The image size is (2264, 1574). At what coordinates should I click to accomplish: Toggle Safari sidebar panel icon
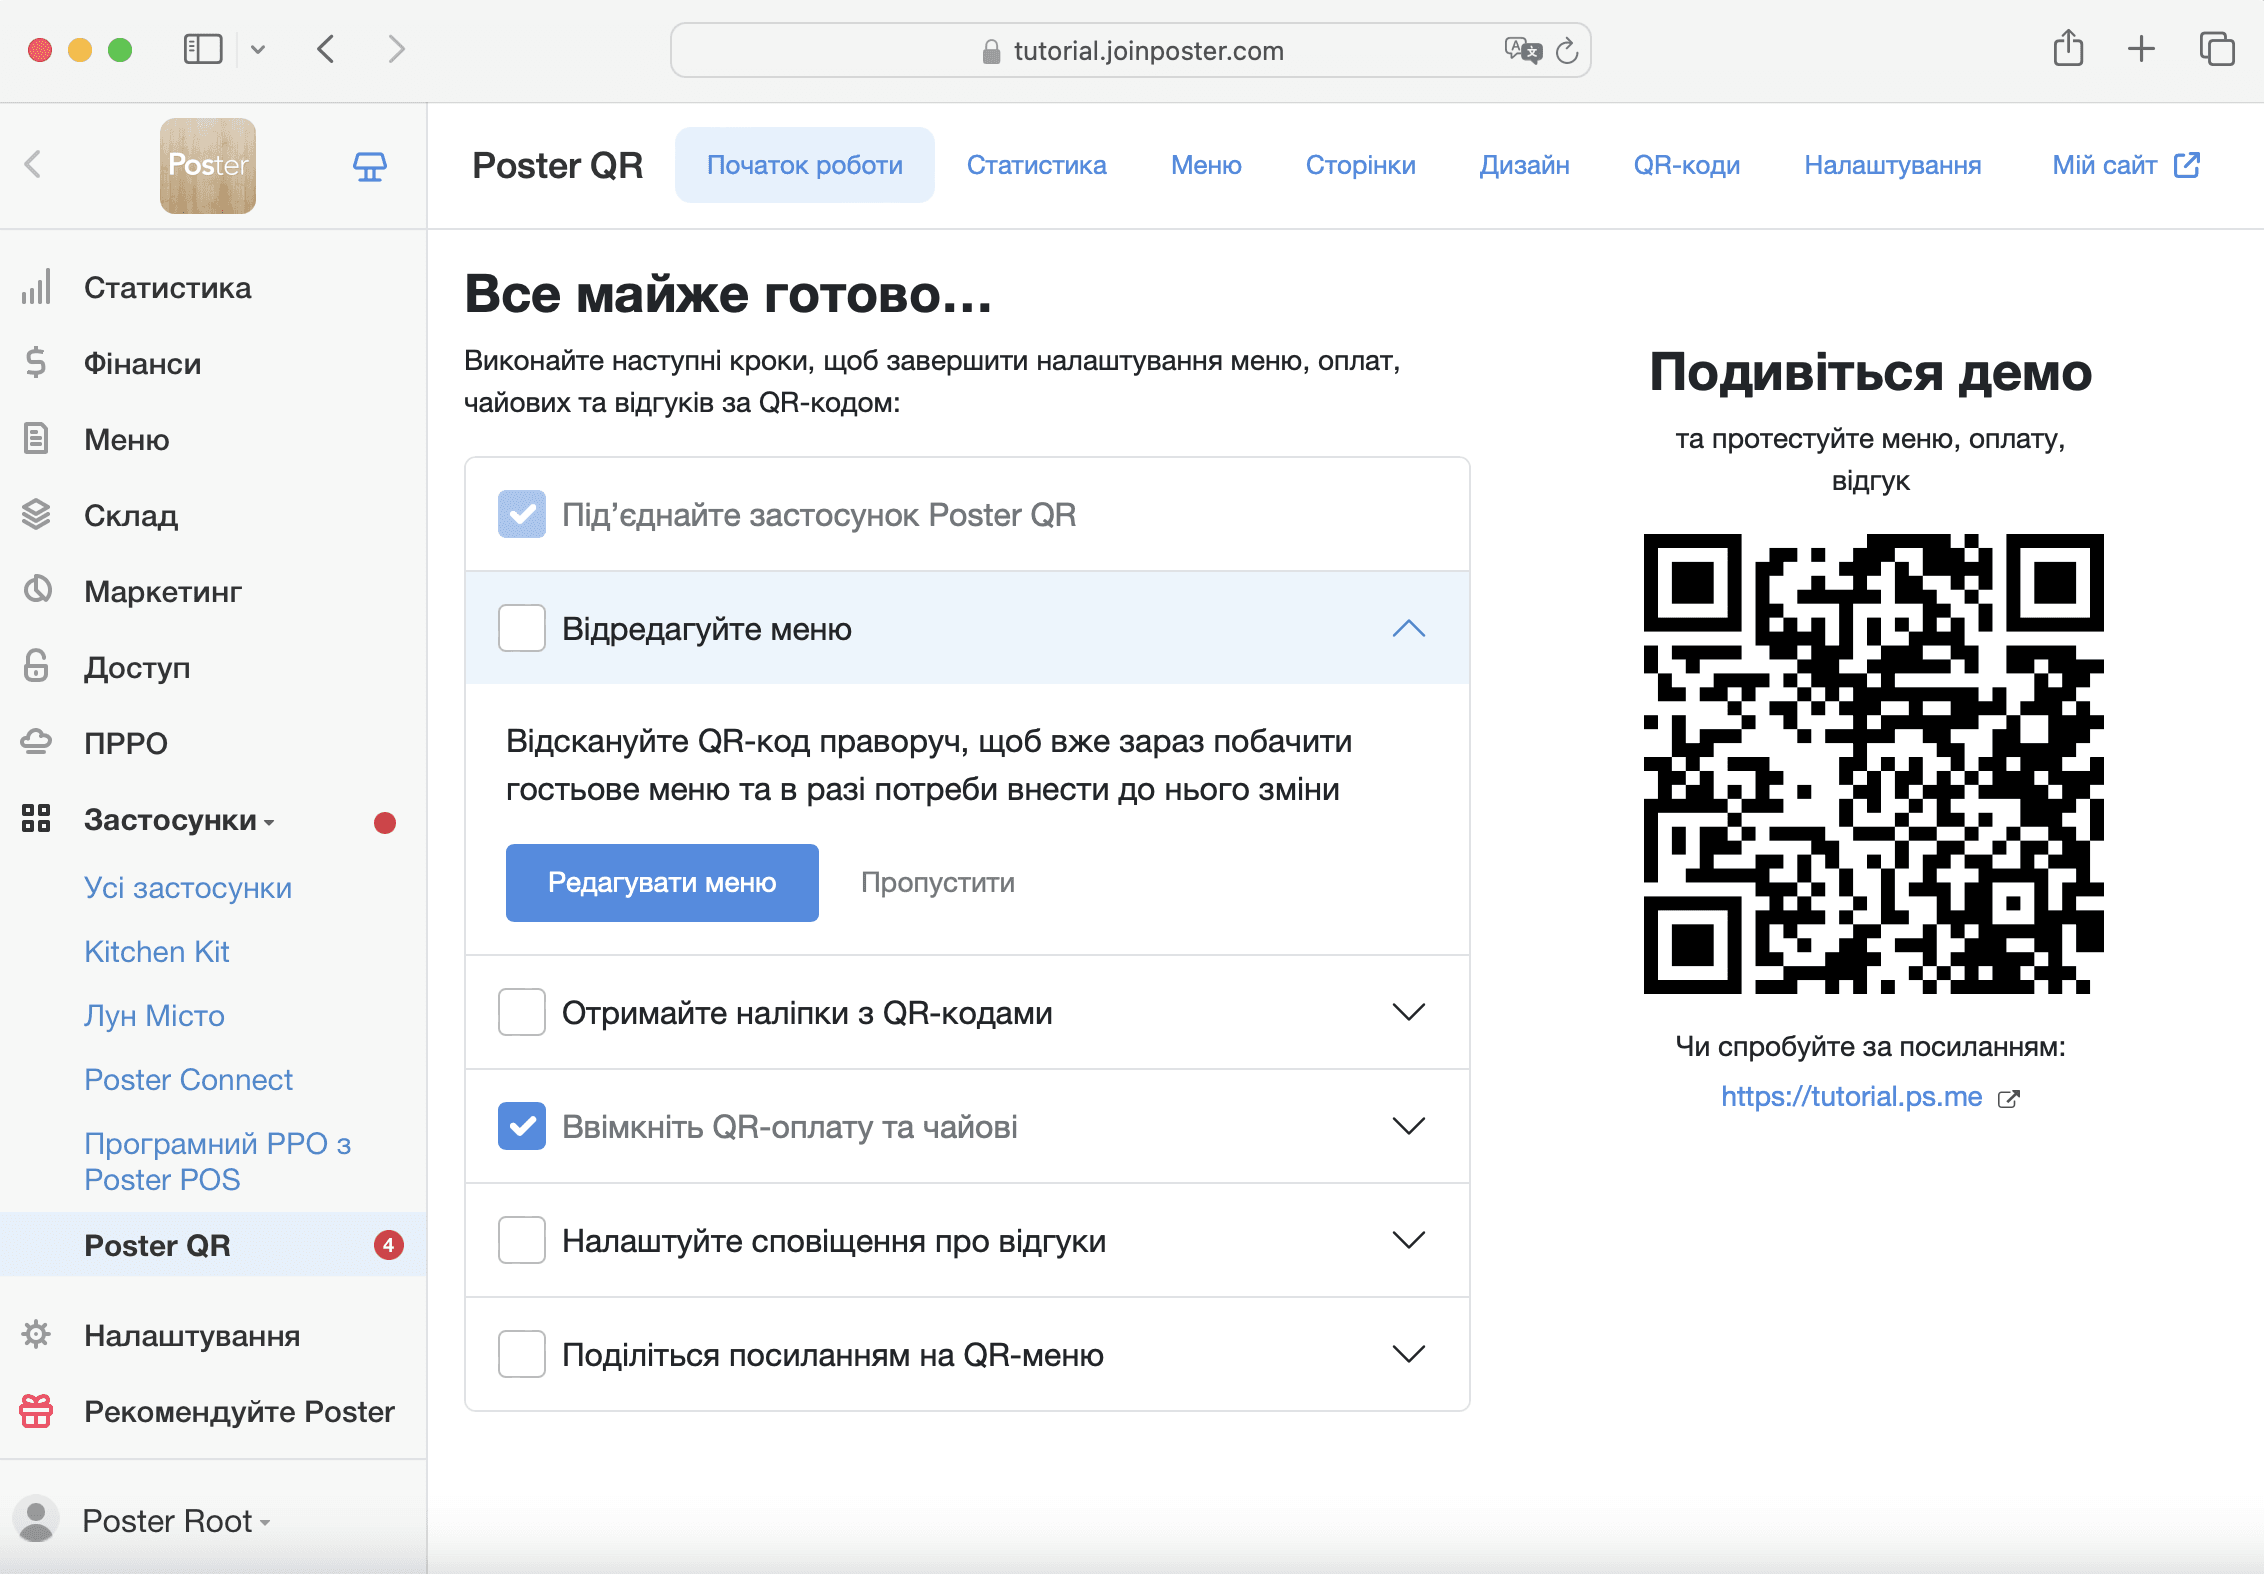(203, 49)
